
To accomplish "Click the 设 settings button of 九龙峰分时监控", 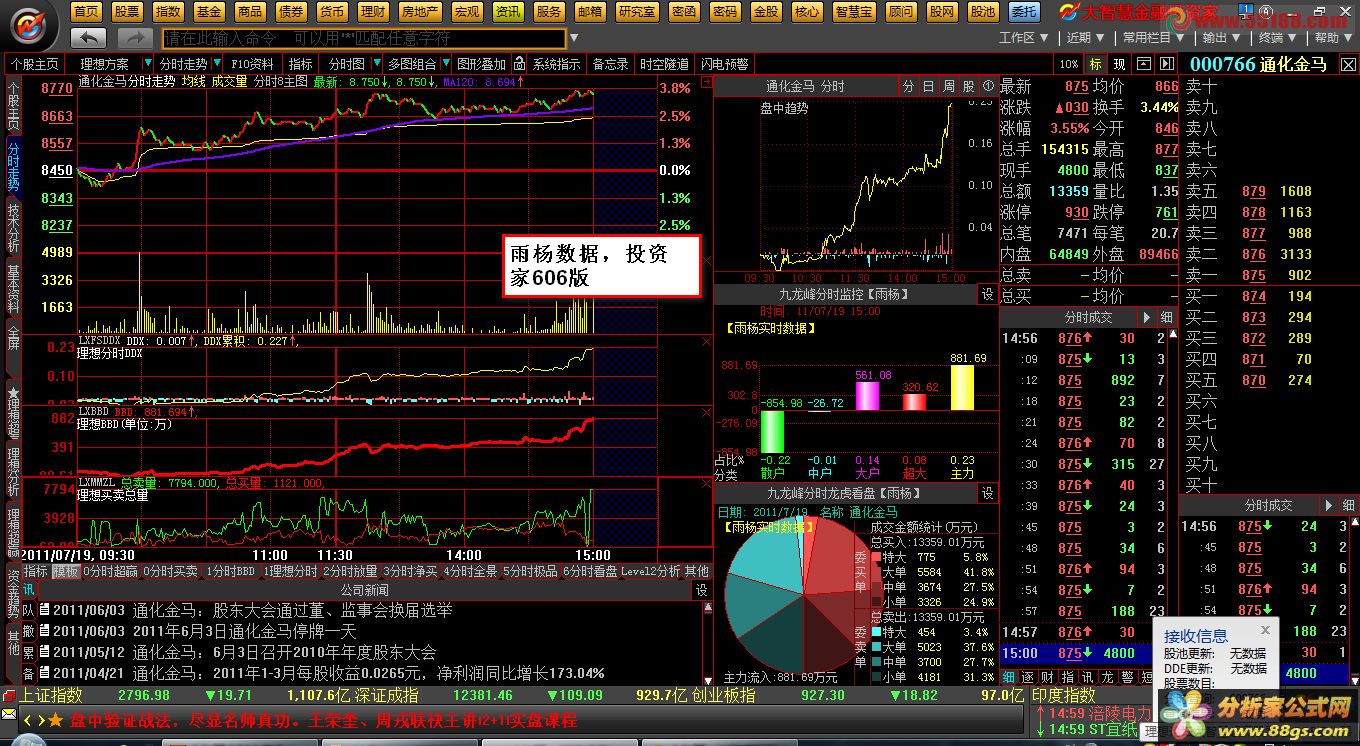I will [x=987, y=294].
